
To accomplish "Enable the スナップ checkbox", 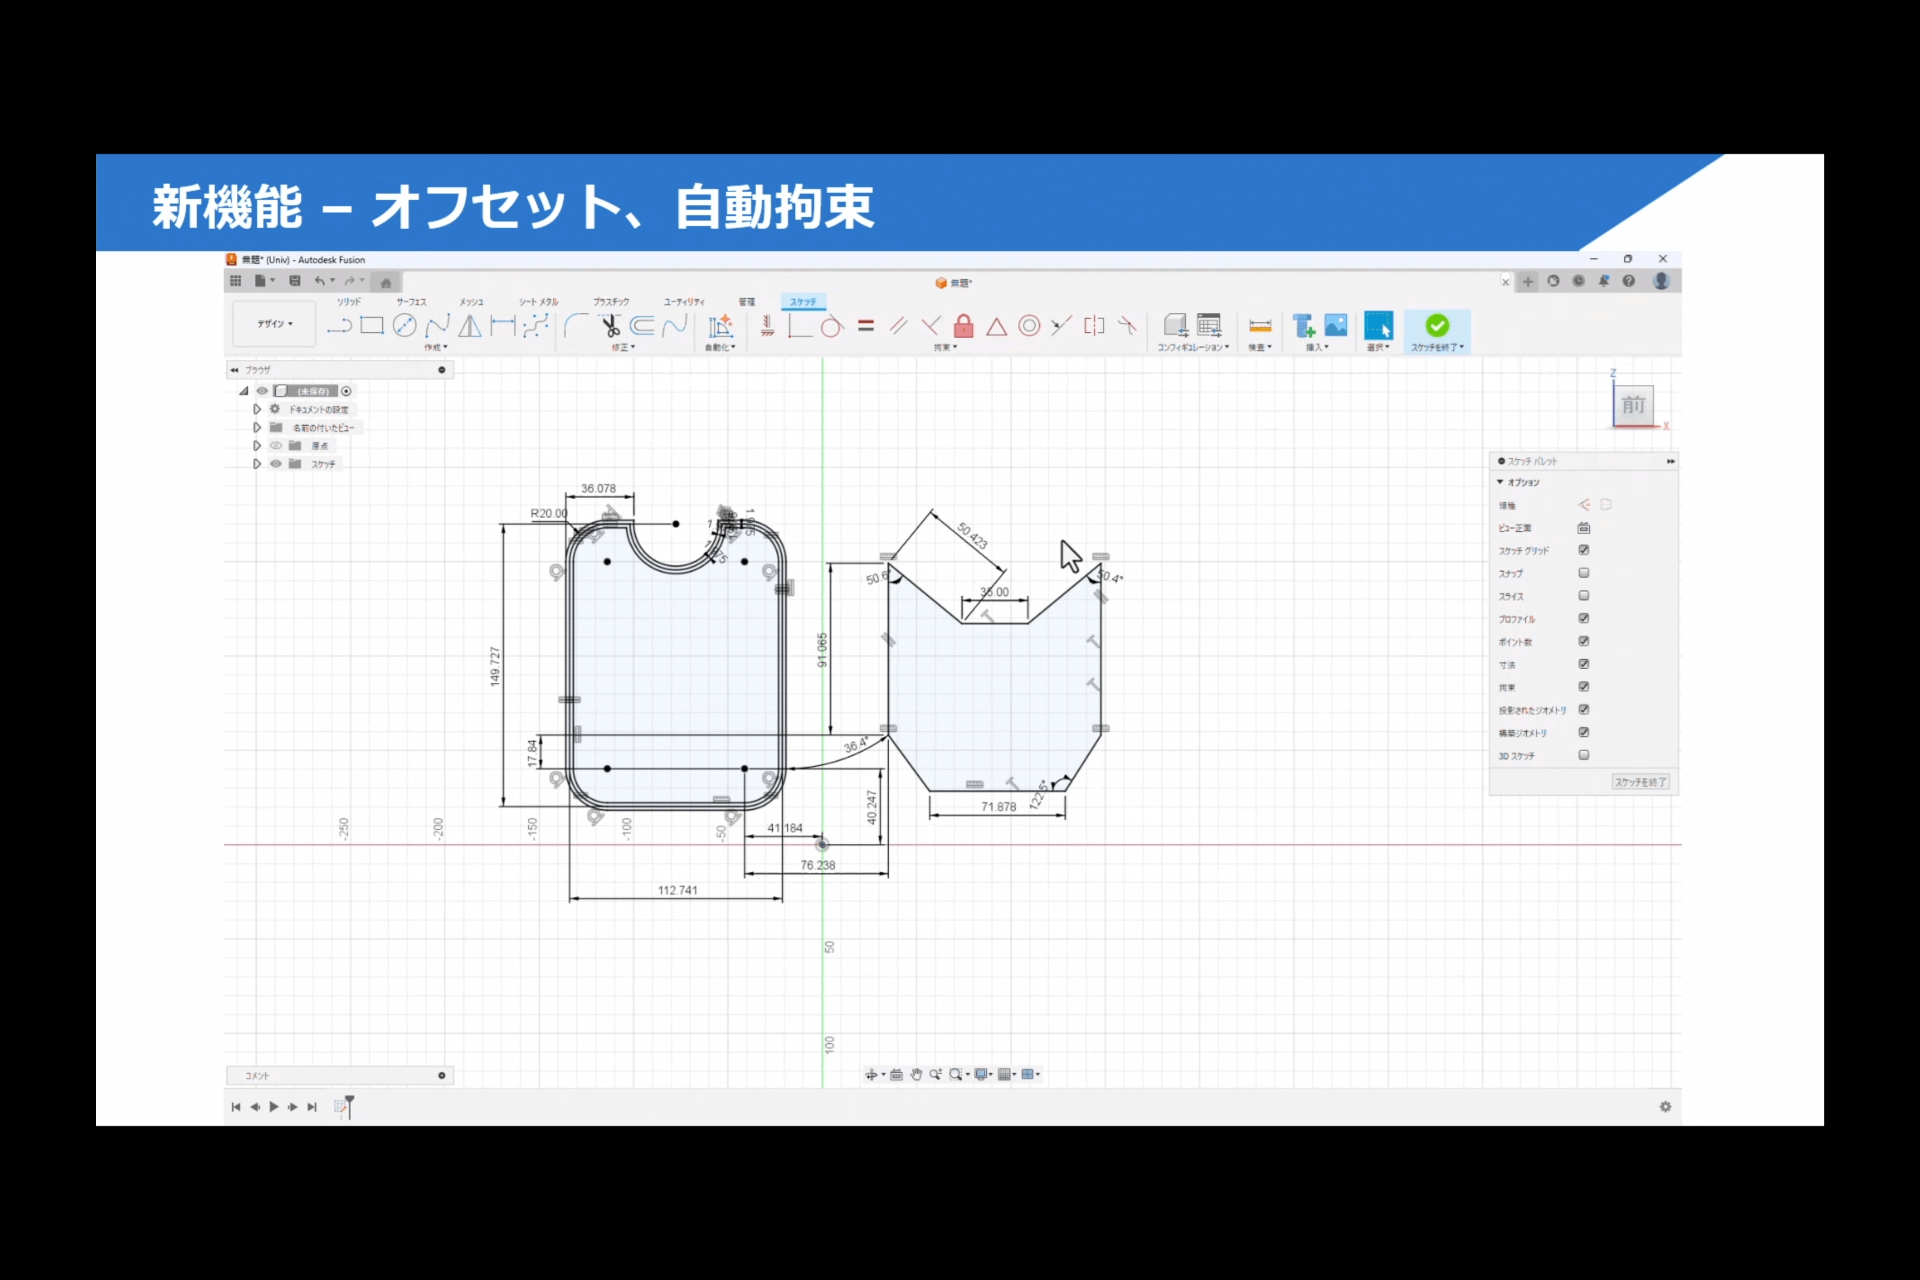I will (1584, 573).
